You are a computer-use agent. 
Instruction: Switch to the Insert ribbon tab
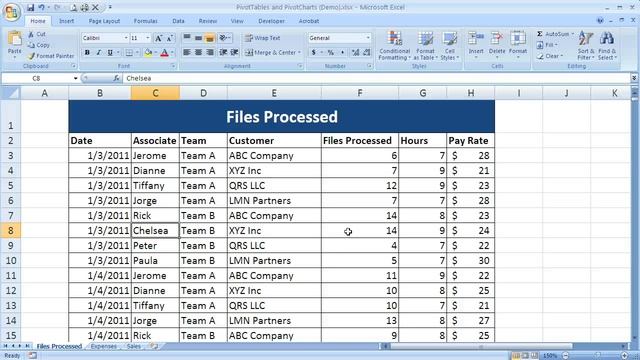[67, 21]
